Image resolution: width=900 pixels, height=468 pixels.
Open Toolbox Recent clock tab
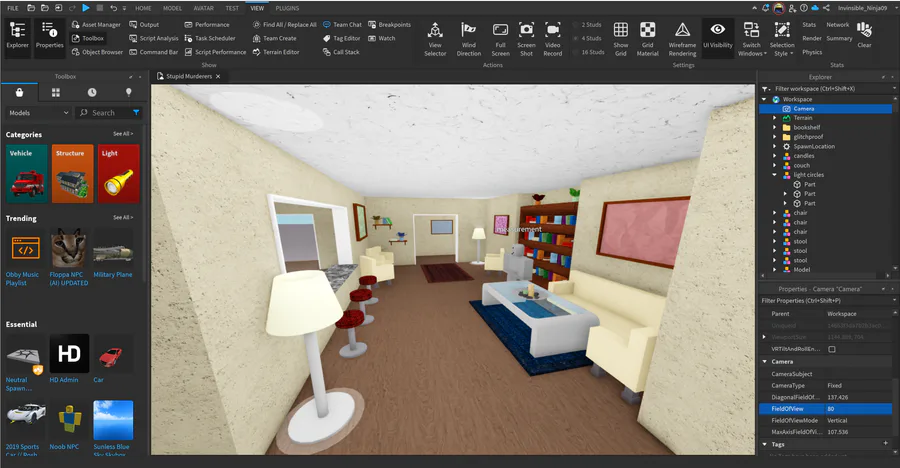coord(92,92)
